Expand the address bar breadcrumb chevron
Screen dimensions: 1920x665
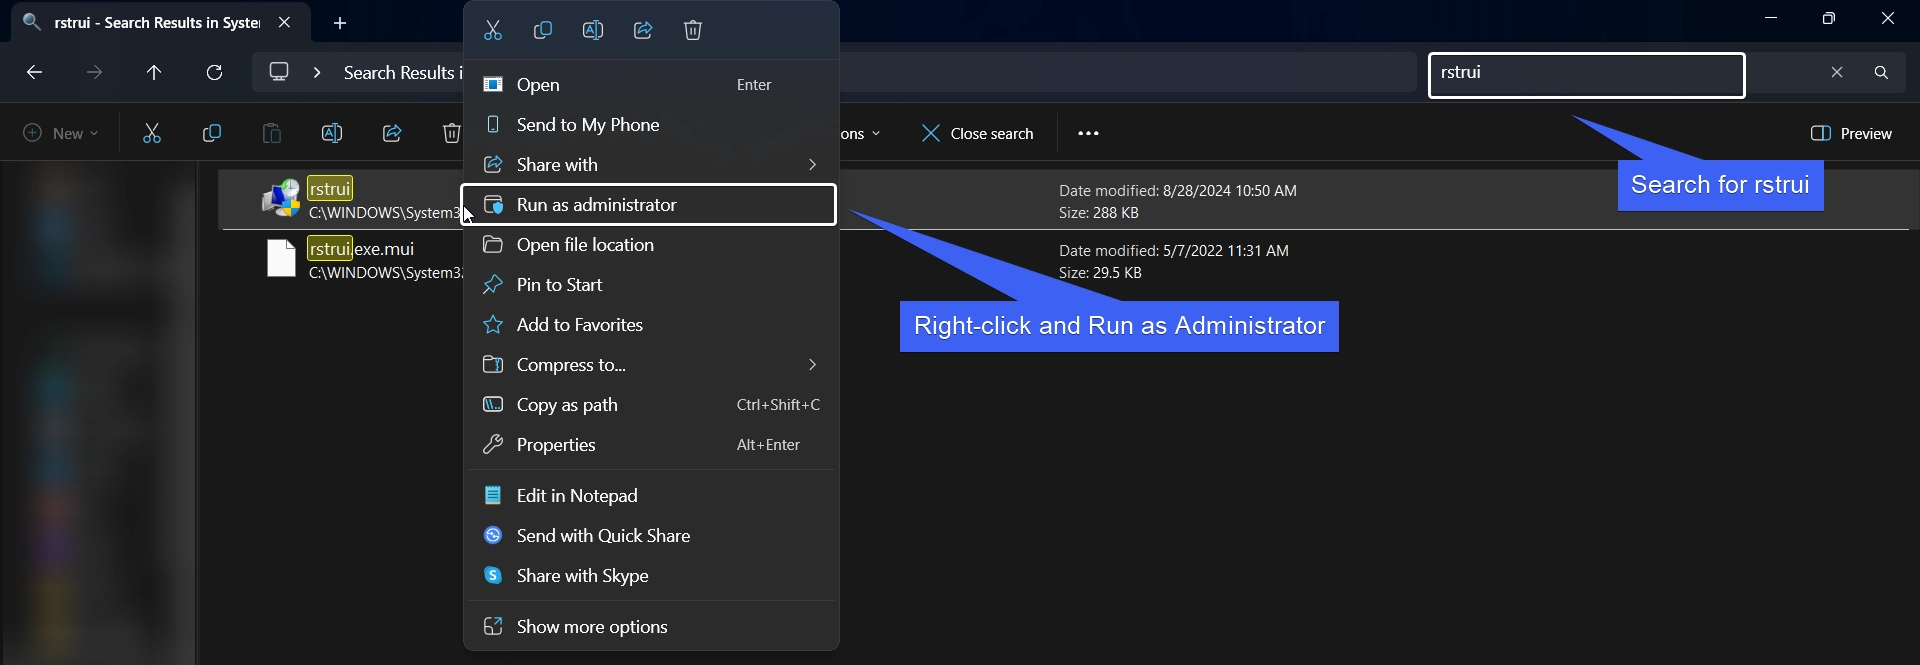(317, 73)
